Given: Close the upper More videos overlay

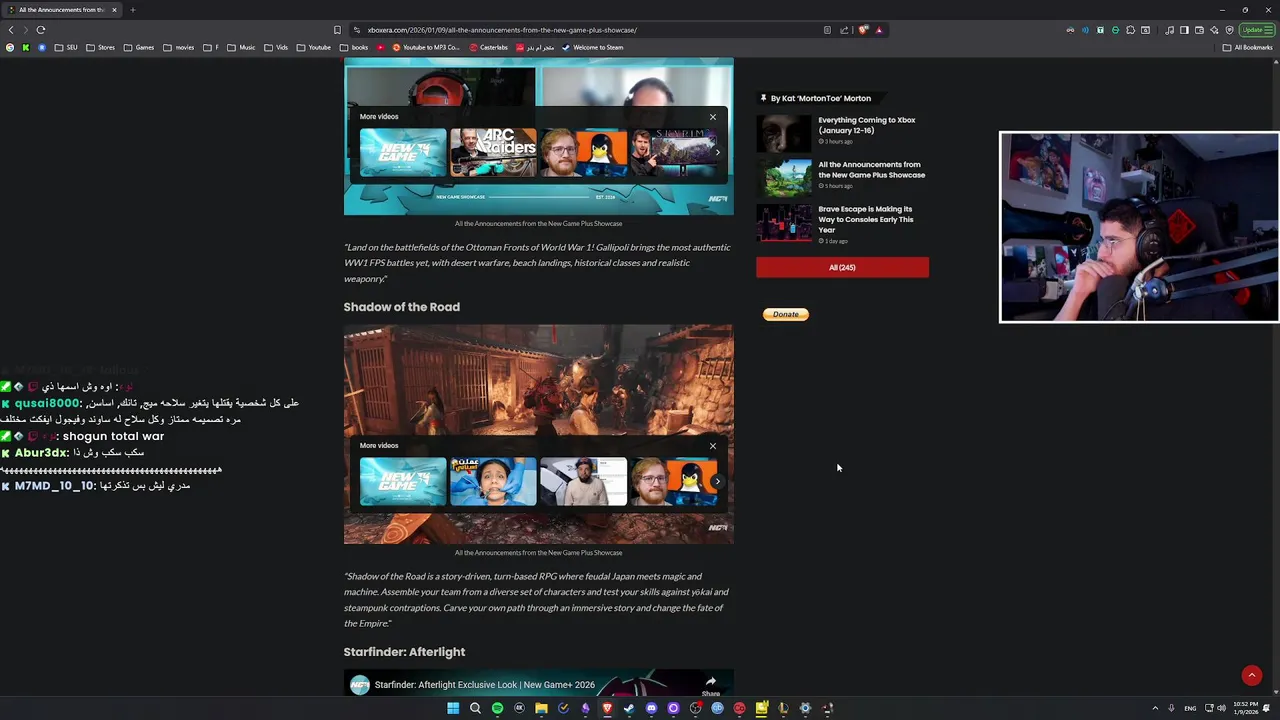Looking at the screenshot, I should [x=713, y=117].
